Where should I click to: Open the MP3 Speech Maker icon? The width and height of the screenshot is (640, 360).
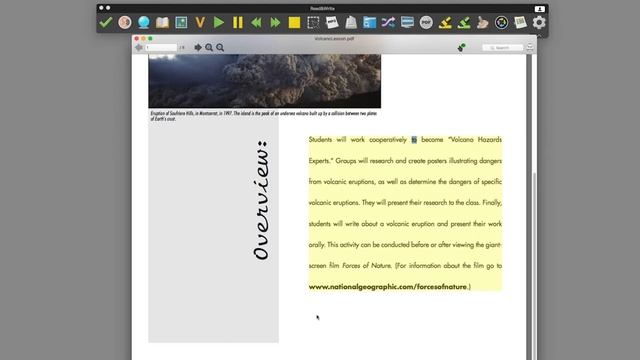click(x=332, y=22)
